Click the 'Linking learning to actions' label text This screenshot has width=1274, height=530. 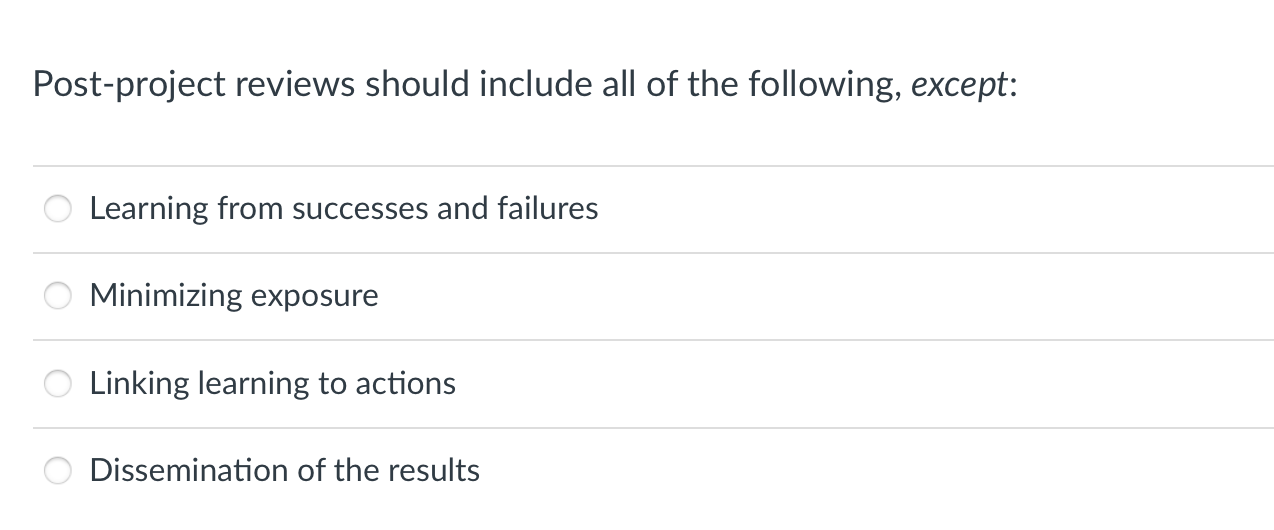(272, 383)
